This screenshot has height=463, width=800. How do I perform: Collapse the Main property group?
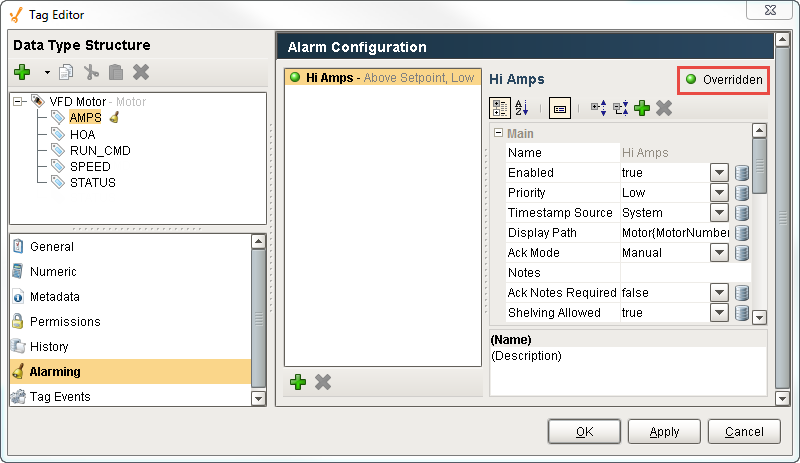point(497,134)
